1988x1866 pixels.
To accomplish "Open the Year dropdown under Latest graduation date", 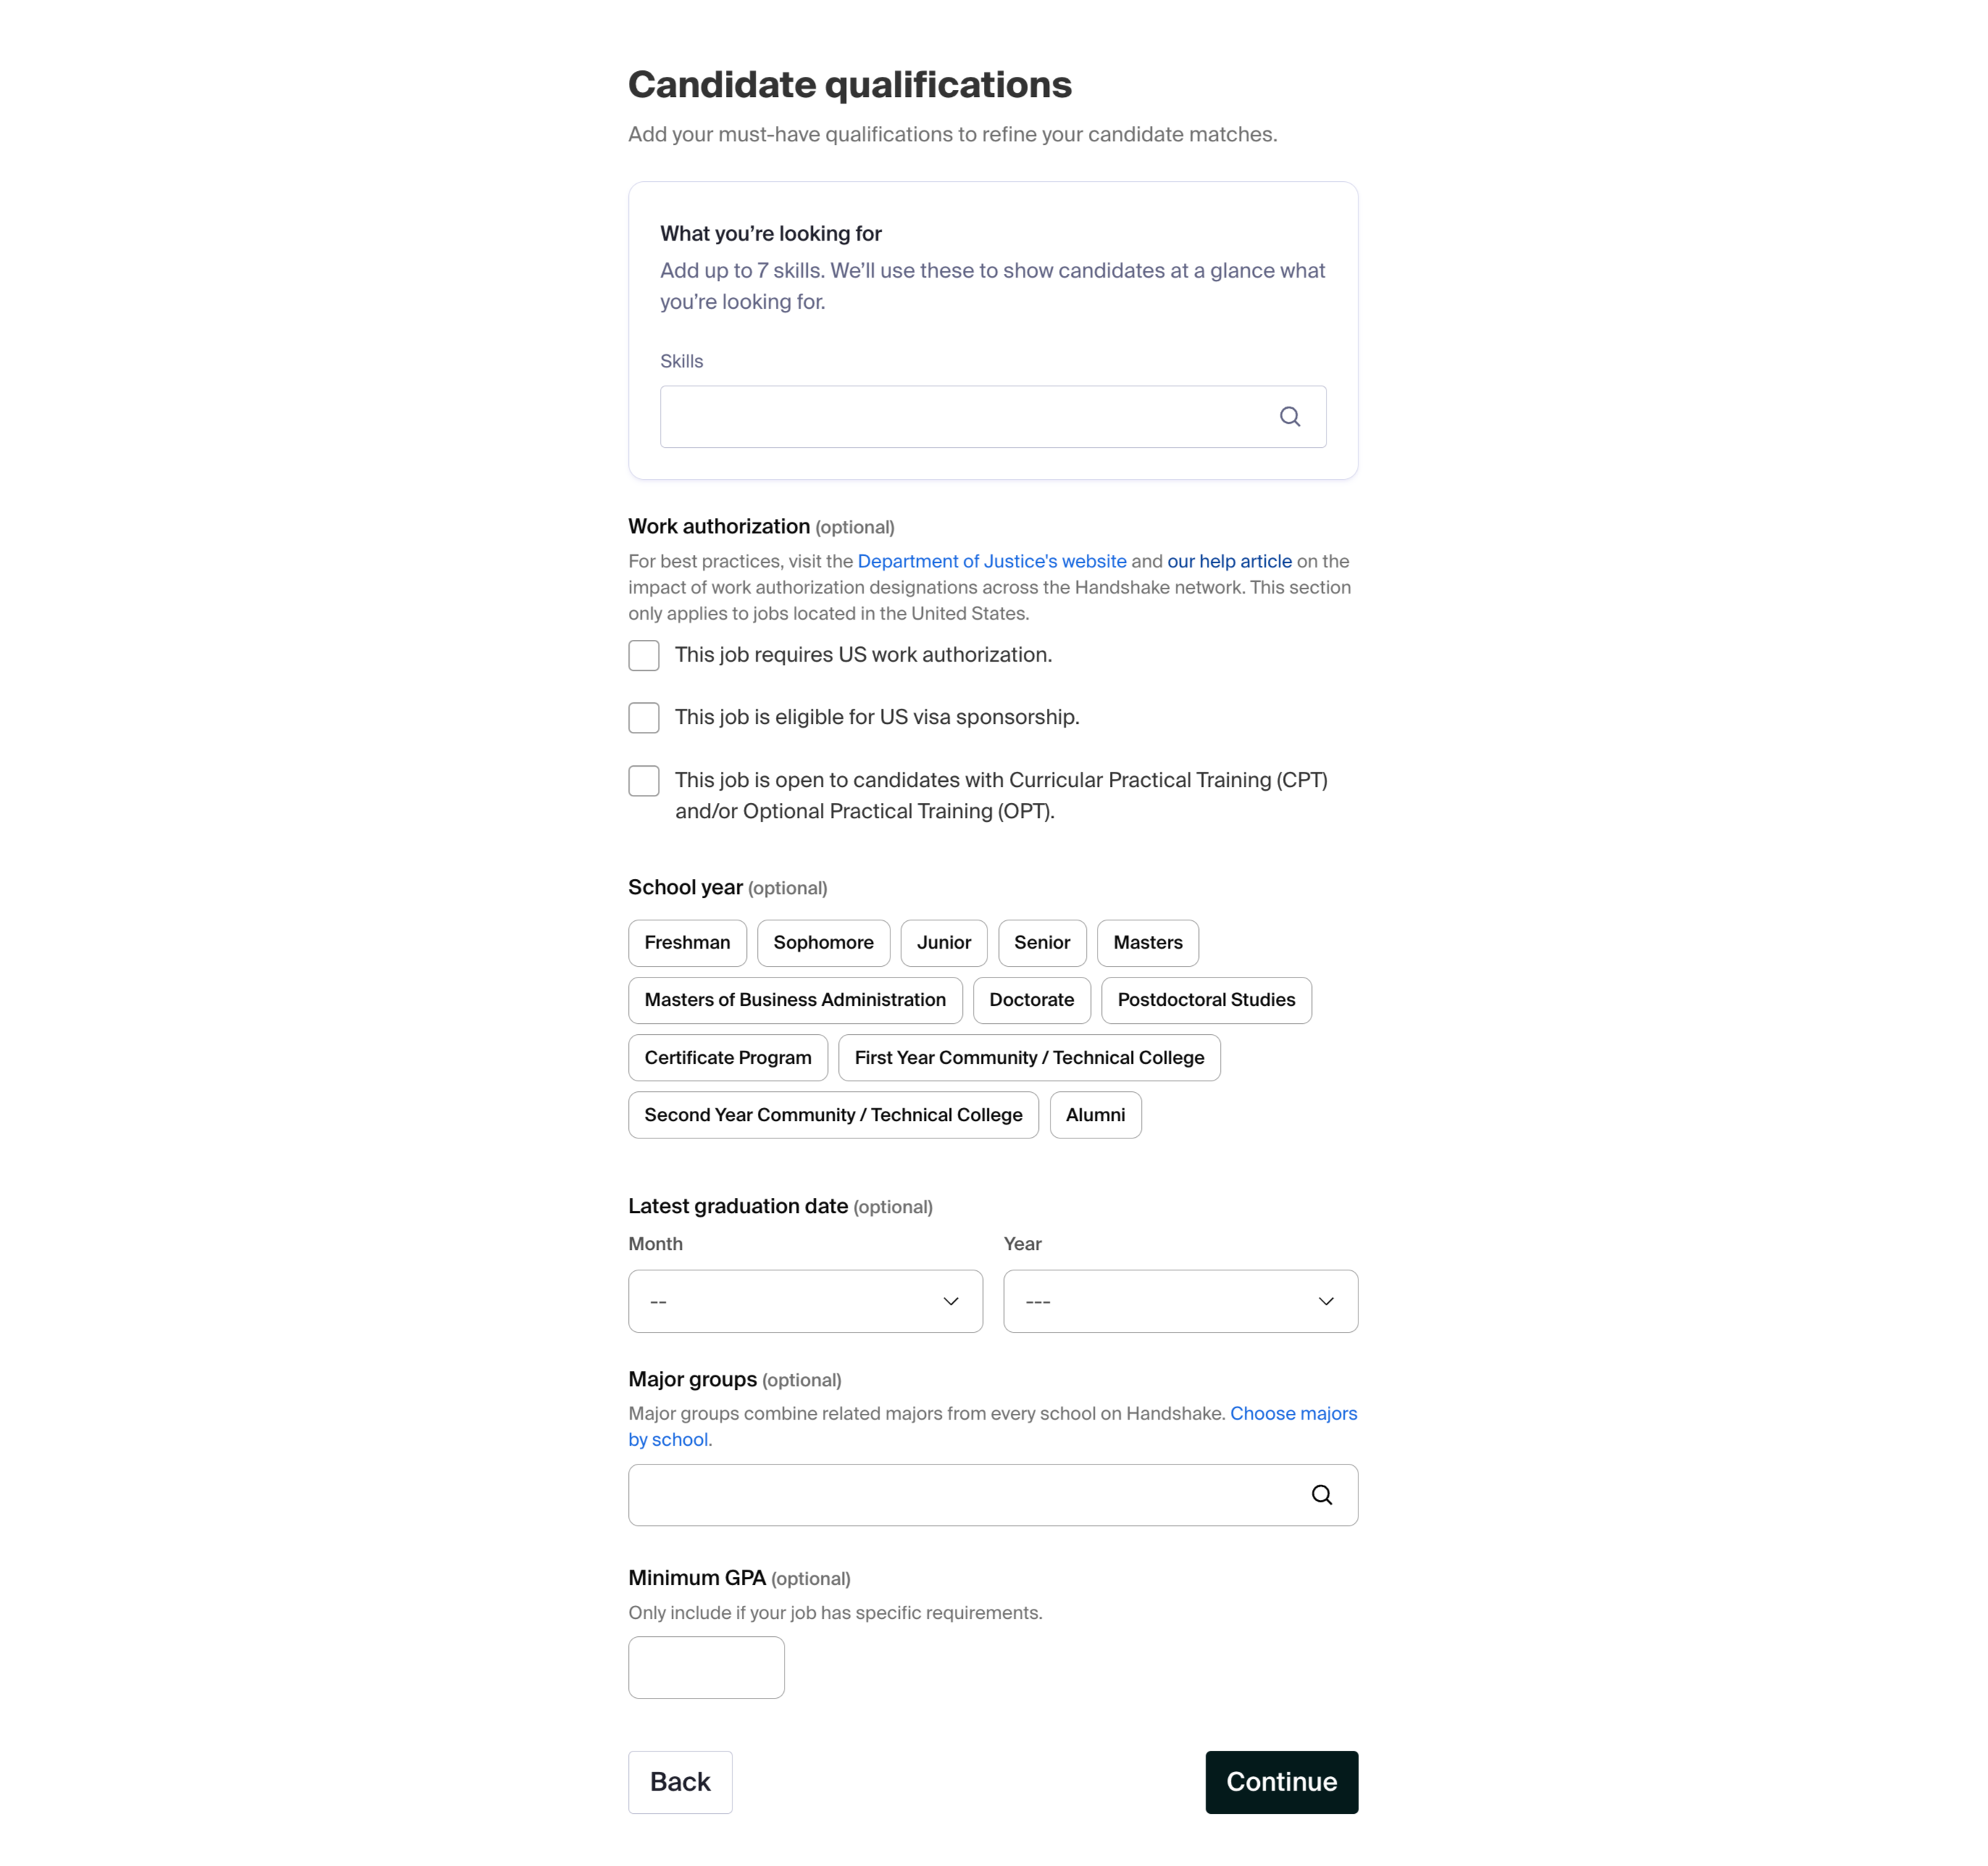I will click(1180, 1301).
